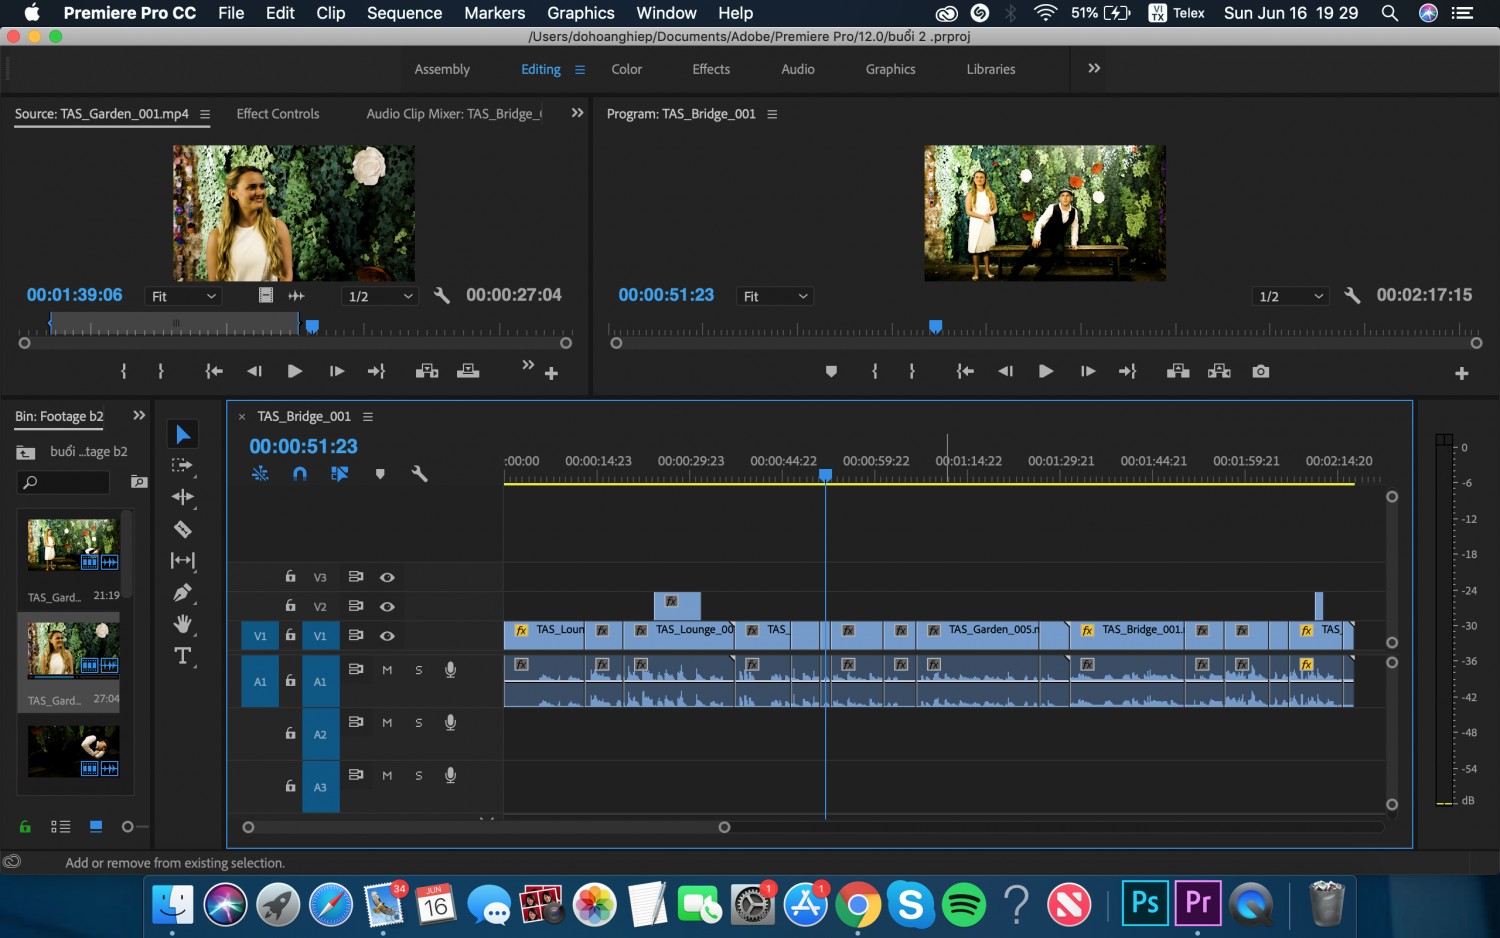The height and width of the screenshot is (938, 1500).
Task: Open Program monitor settings wrench
Action: pyautogui.click(x=1352, y=296)
